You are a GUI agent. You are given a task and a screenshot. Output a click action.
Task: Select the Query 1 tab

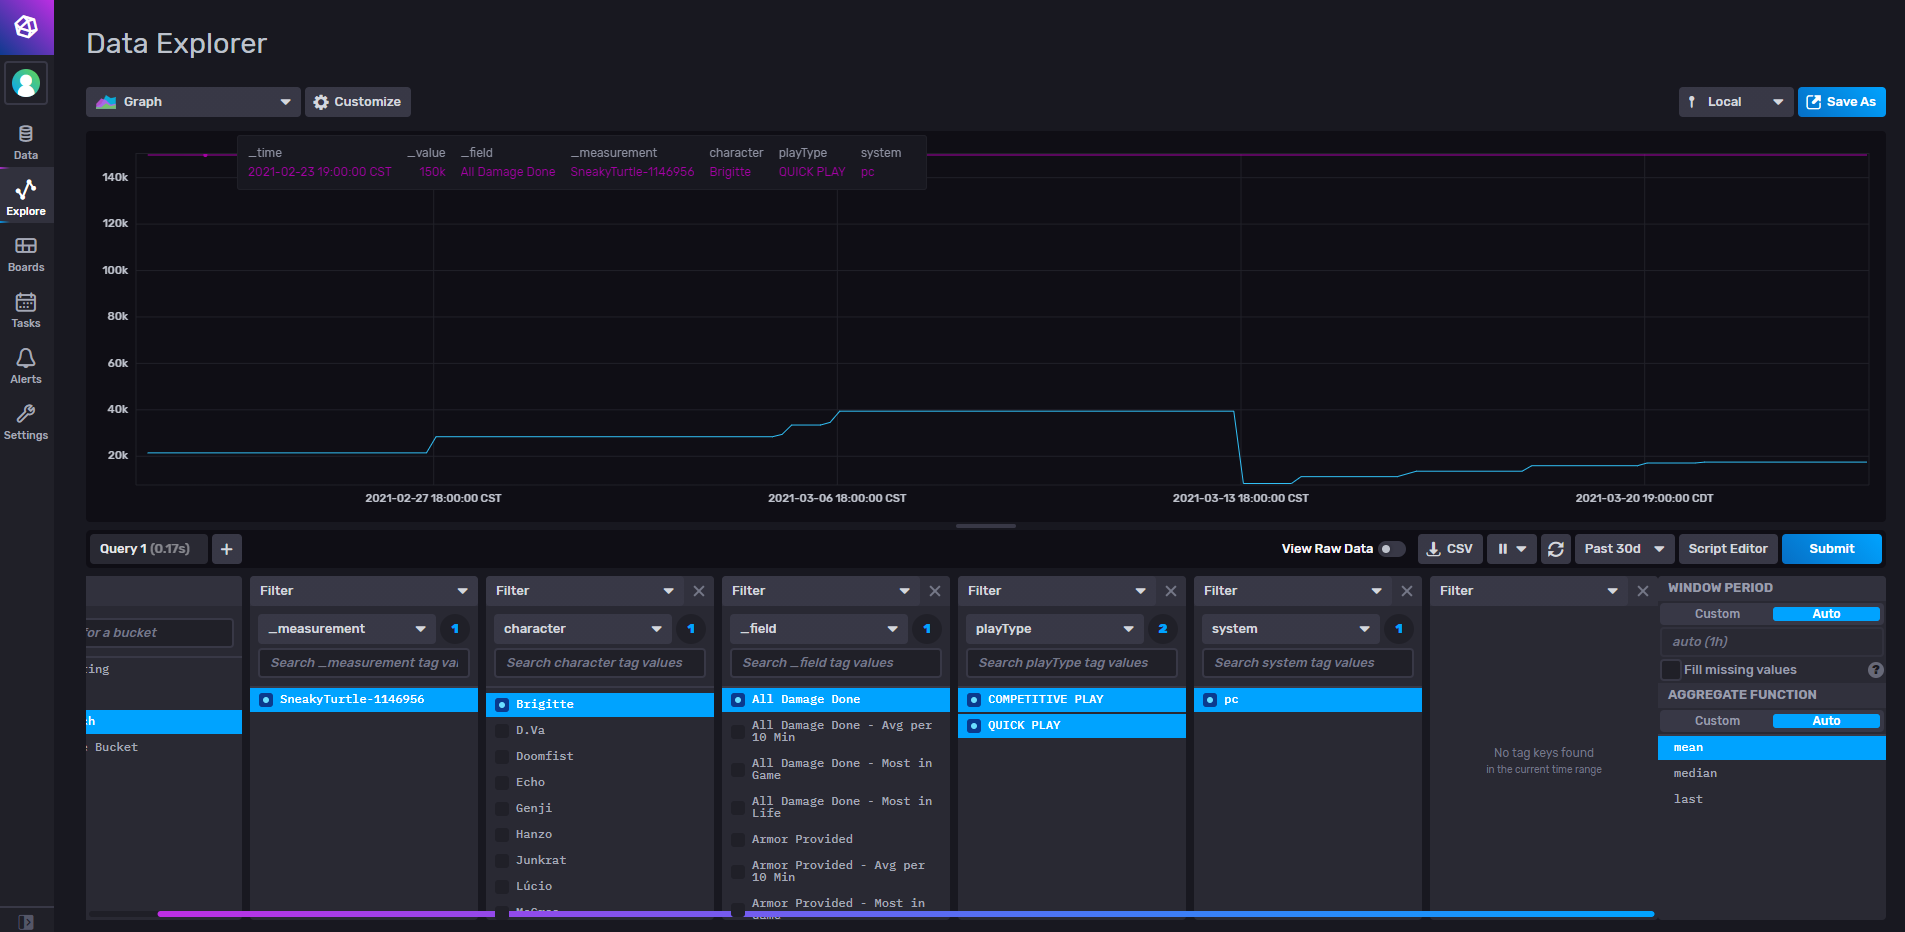pos(146,549)
